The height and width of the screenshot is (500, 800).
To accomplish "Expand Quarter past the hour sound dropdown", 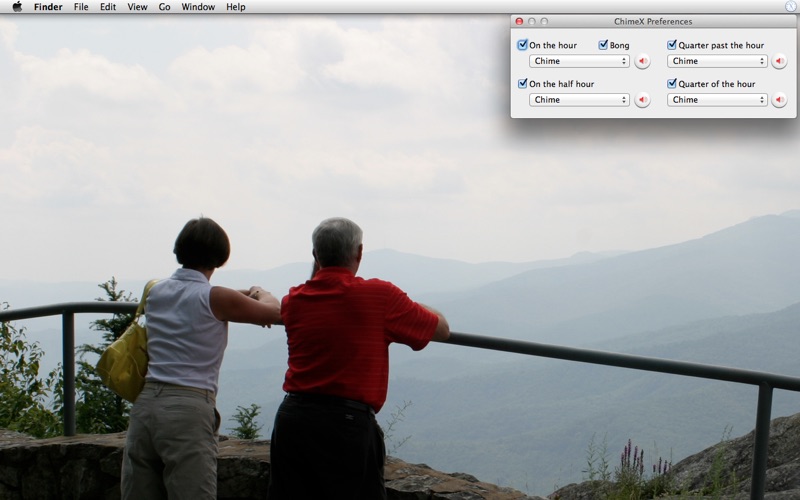I will tap(717, 61).
